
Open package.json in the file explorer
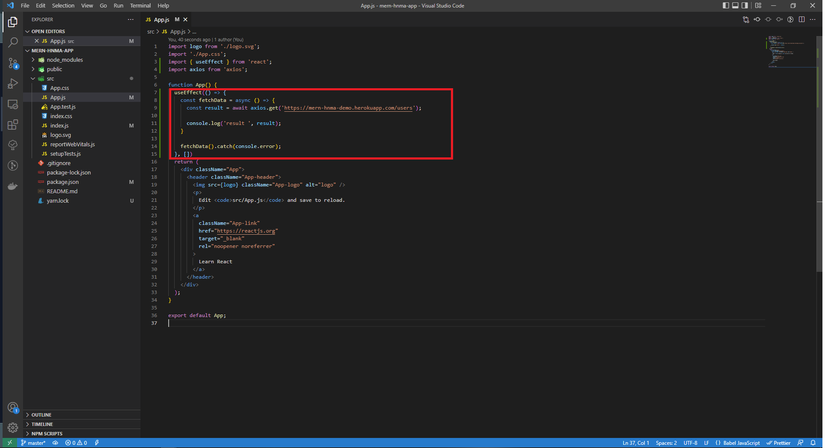click(x=62, y=182)
